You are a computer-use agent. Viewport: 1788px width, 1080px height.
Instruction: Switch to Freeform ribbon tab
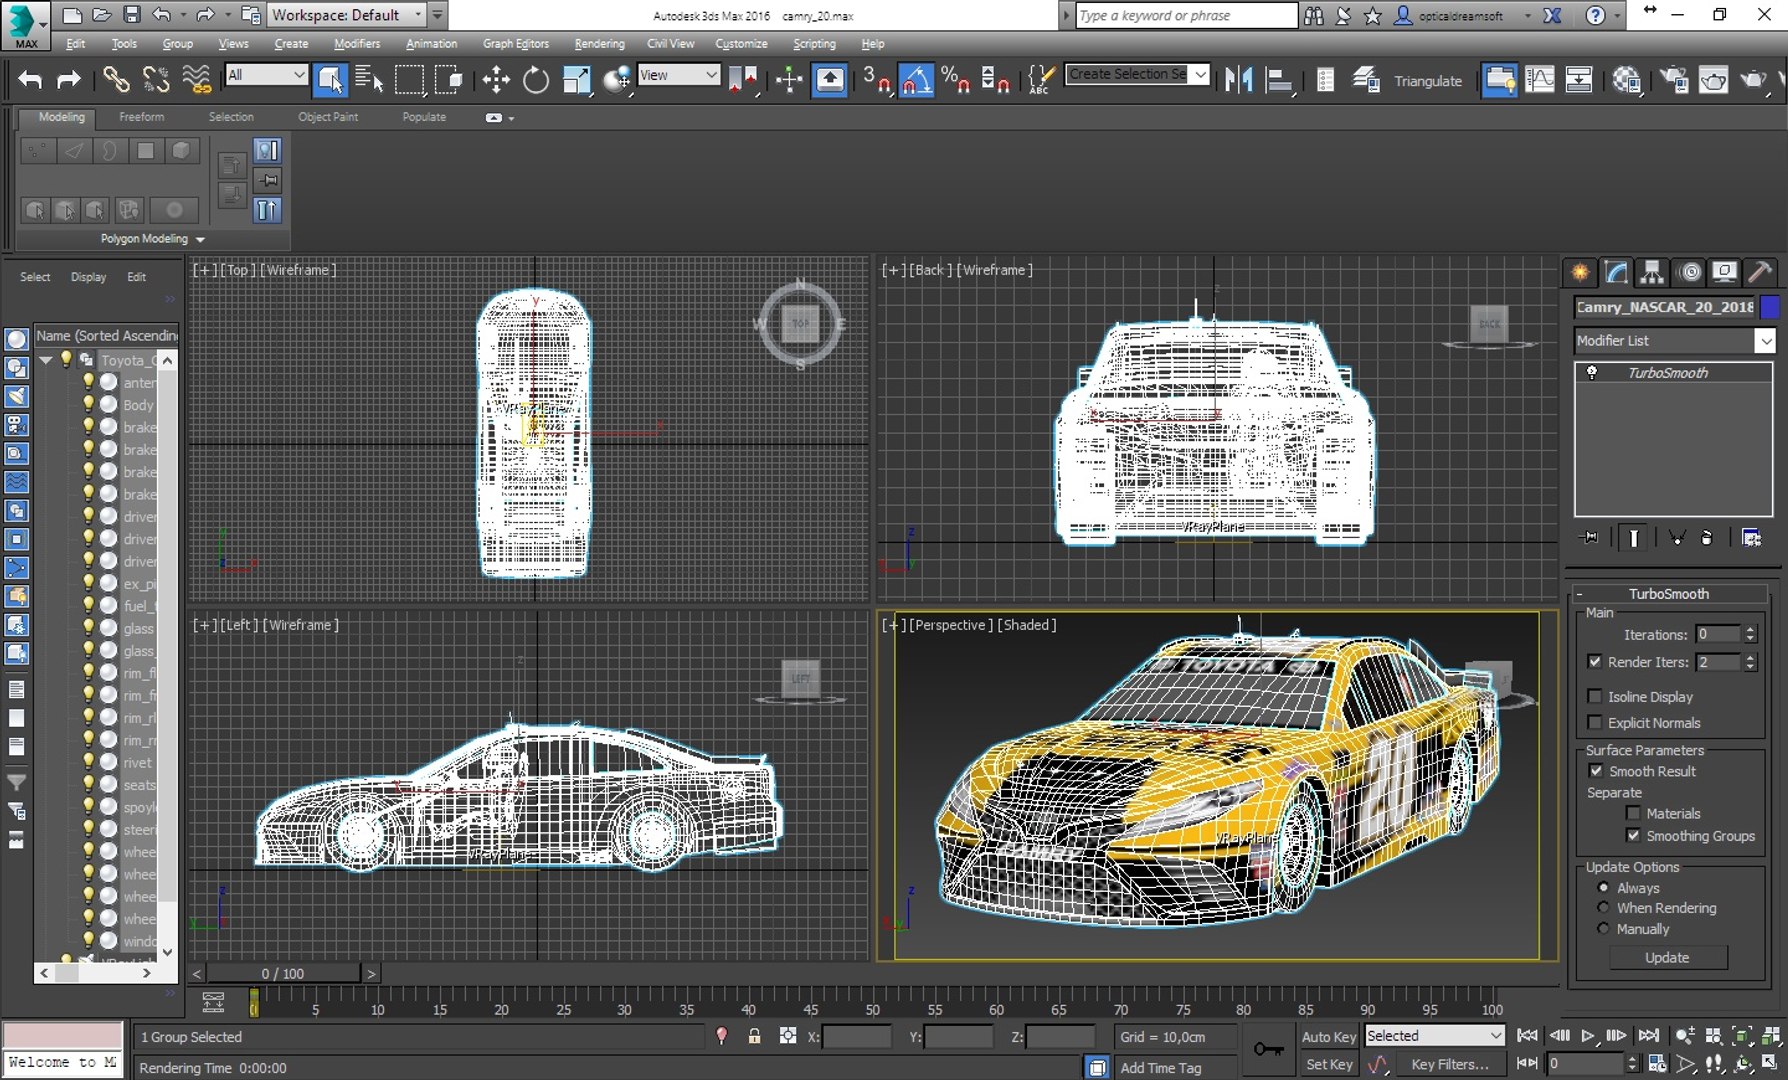141,117
